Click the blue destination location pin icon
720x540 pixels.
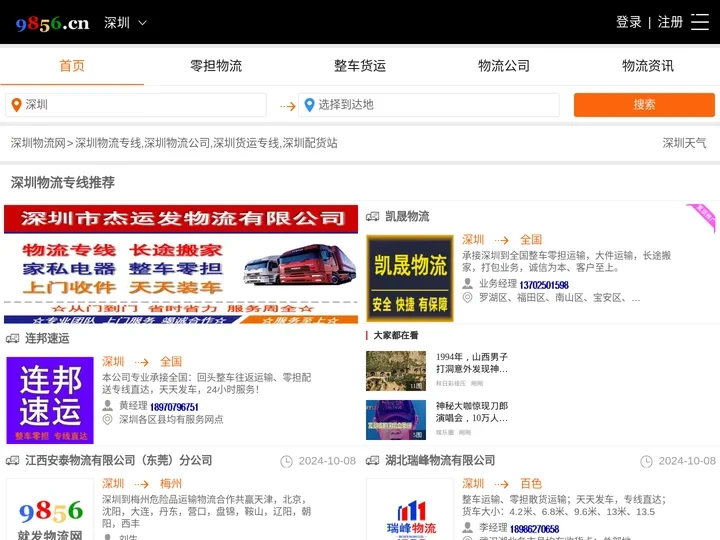coord(309,105)
